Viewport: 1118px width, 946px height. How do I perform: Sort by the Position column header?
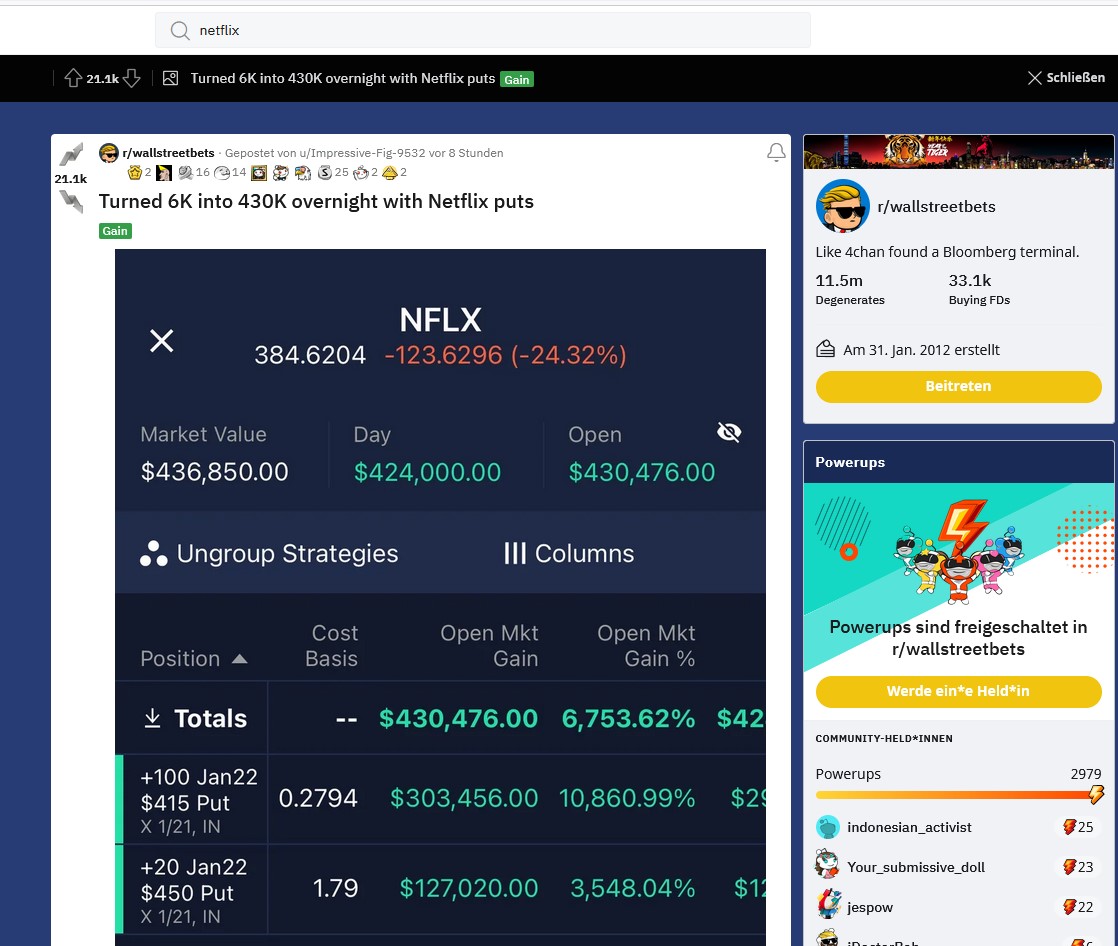click(193, 659)
